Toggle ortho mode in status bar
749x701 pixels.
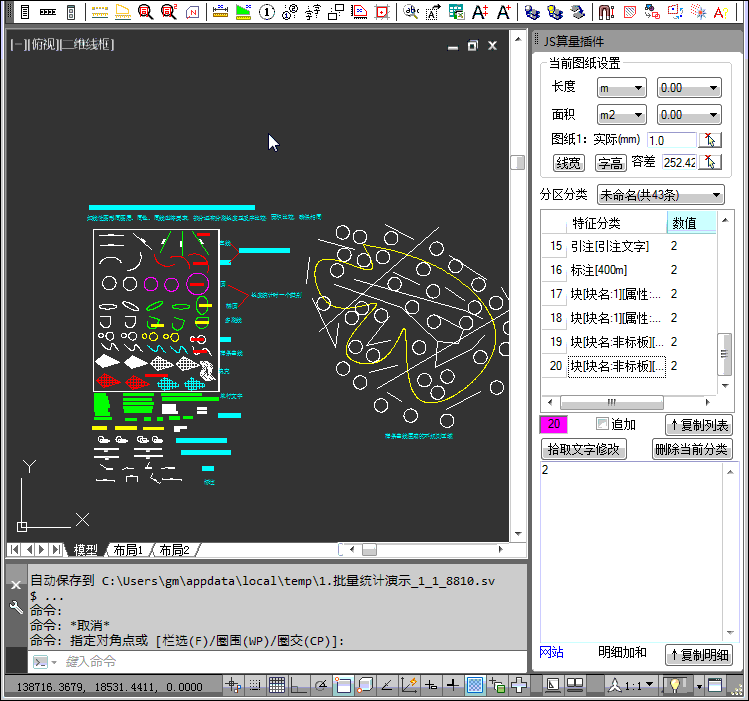coord(299,685)
